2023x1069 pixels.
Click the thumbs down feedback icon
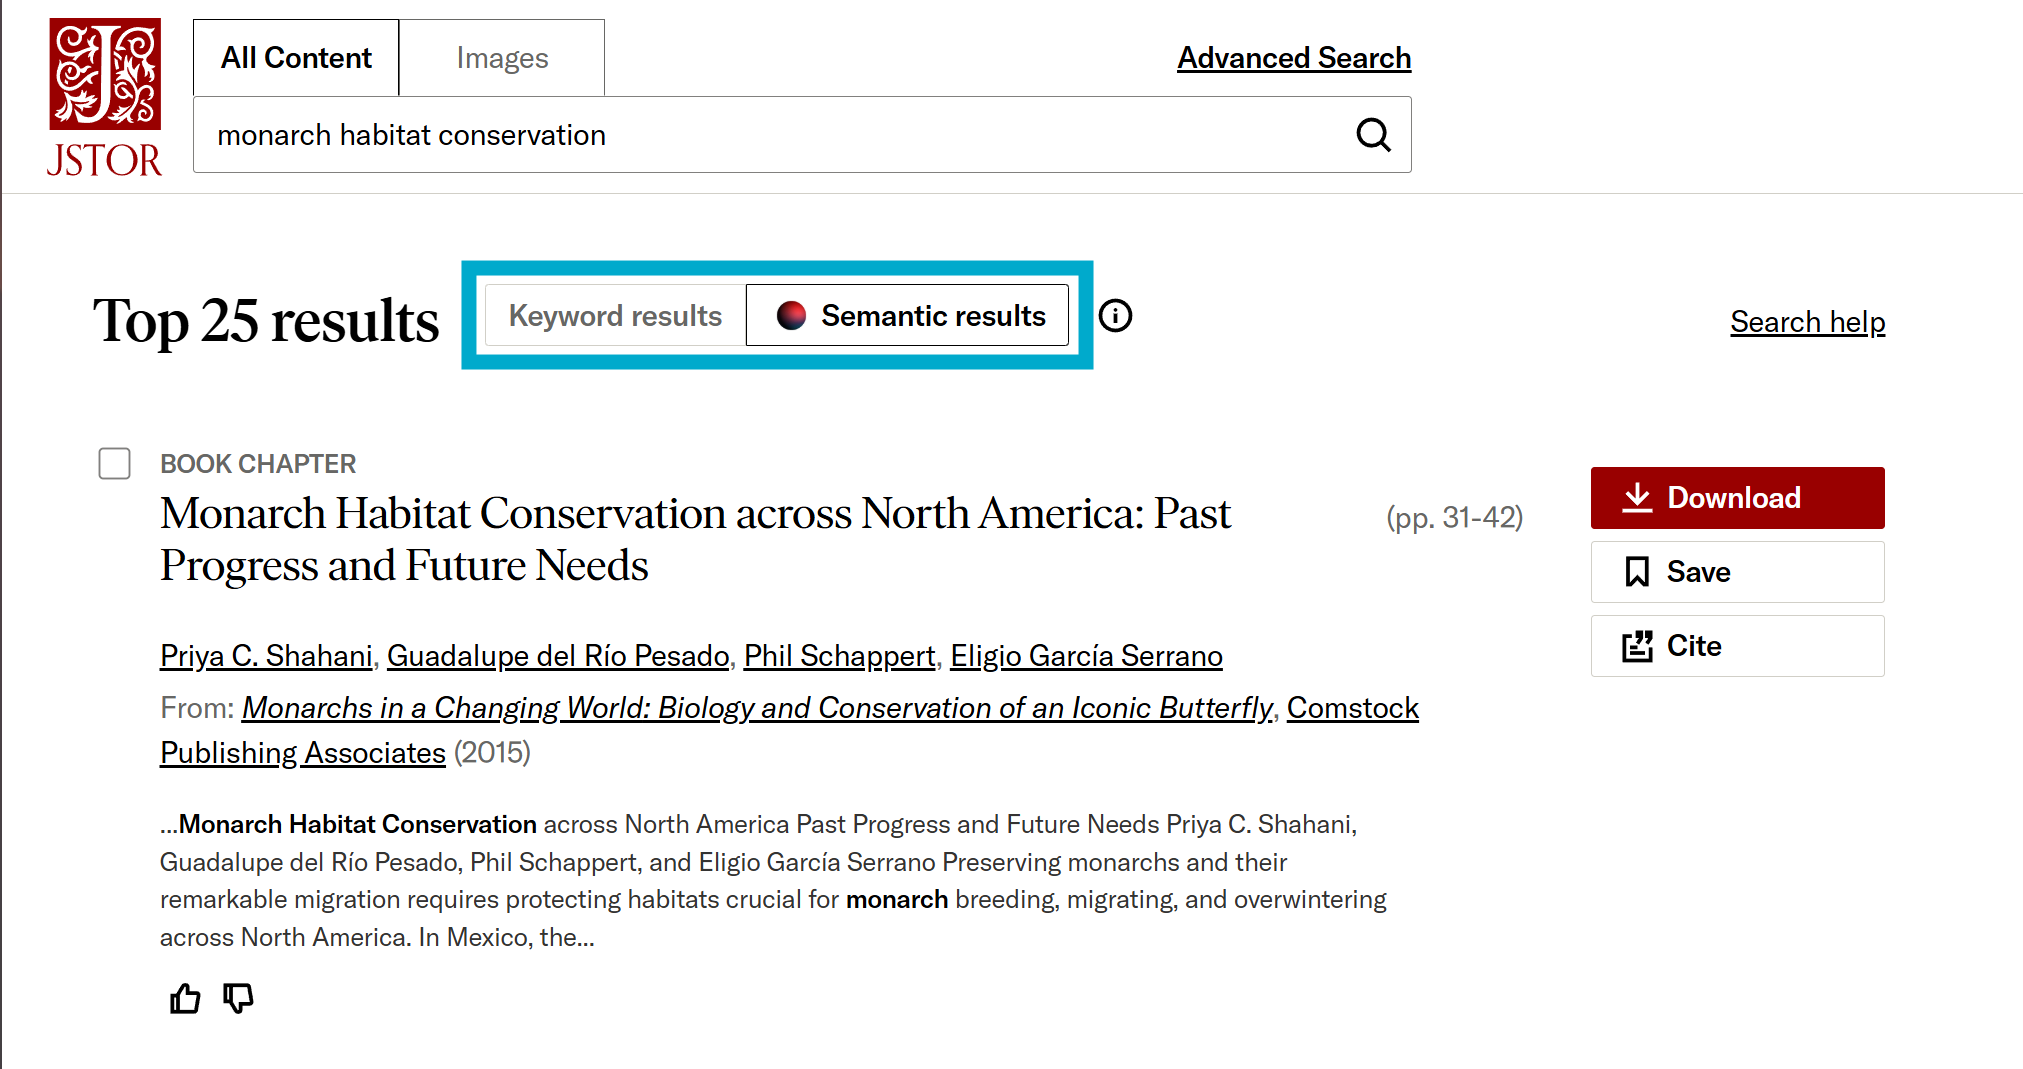click(238, 998)
